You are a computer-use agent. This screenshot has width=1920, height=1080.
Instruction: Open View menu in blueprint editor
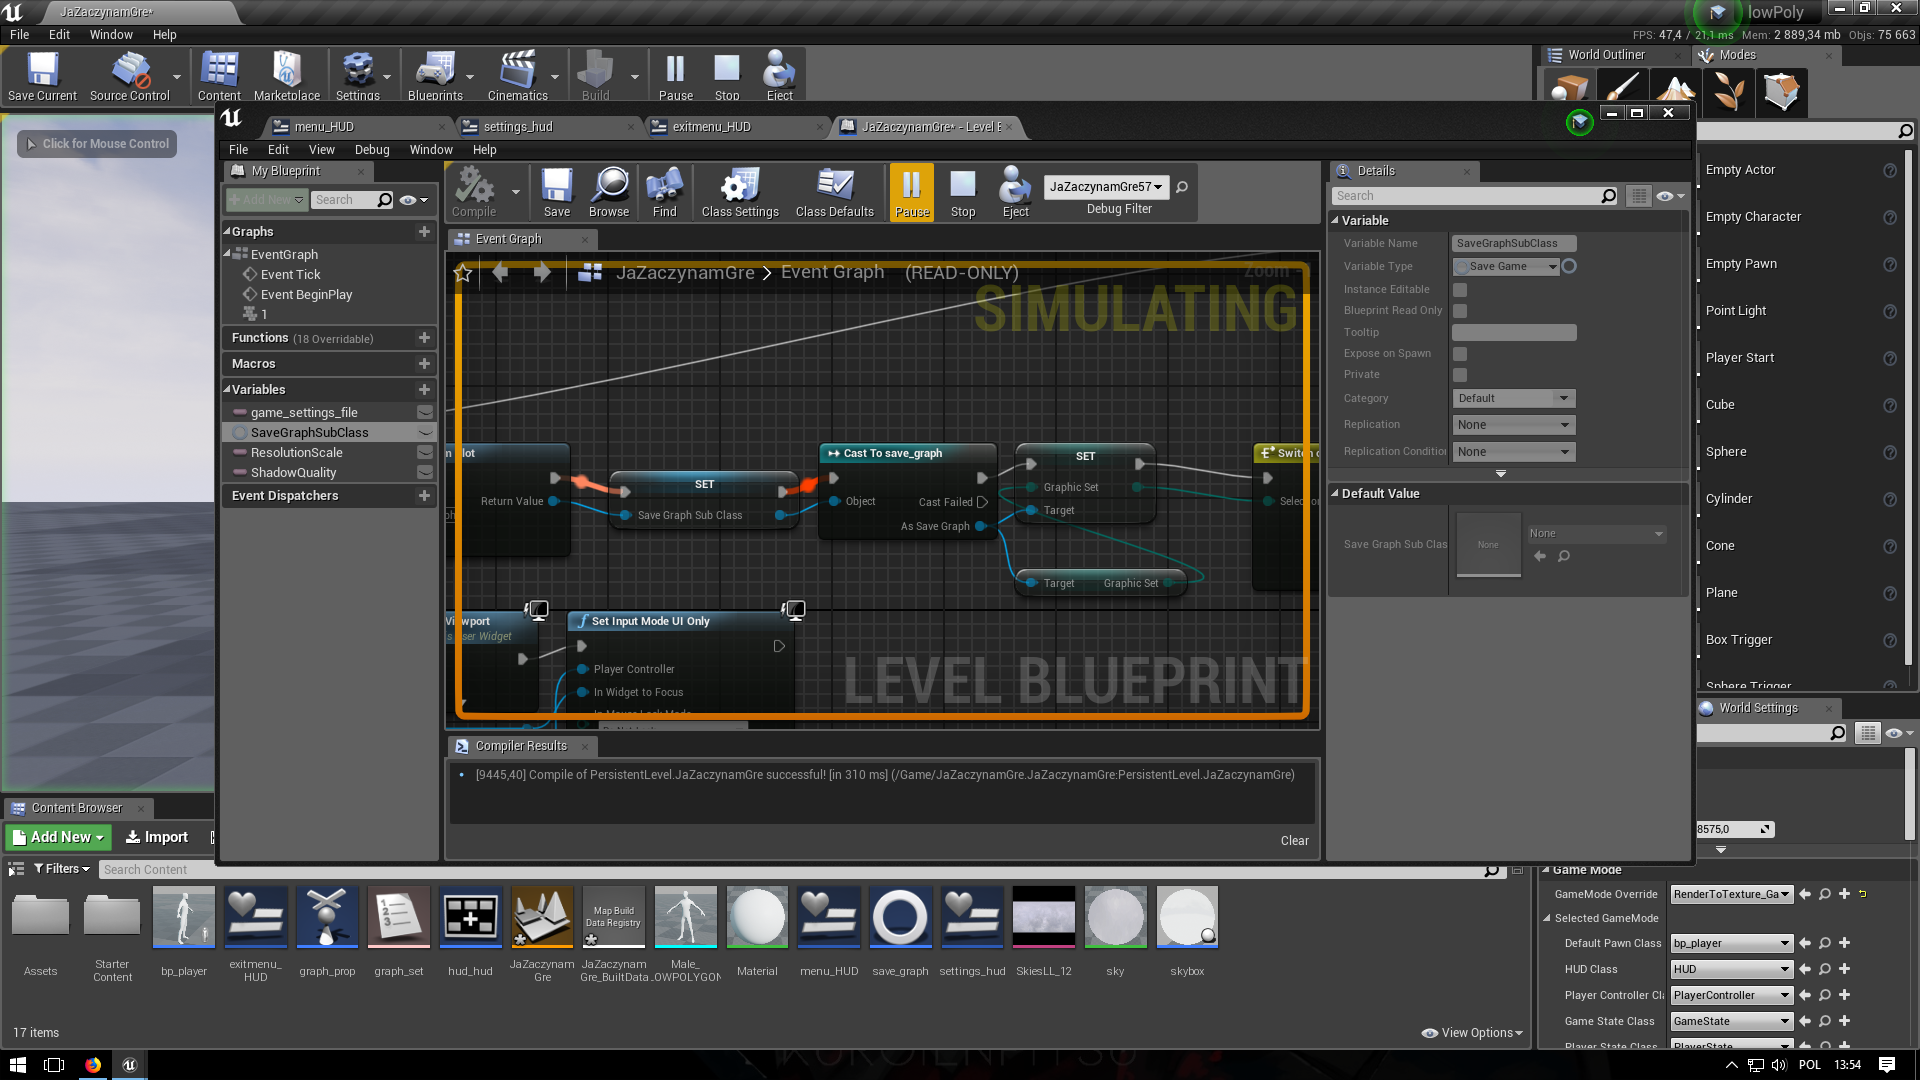click(x=322, y=150)
